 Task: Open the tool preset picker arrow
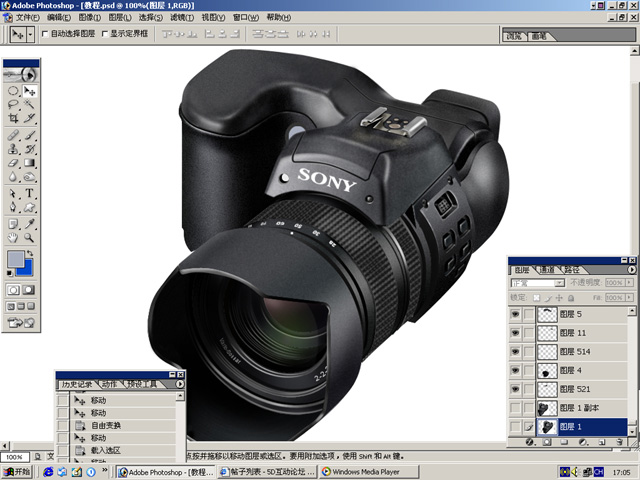pyautogui.click(x=30, y=34)
